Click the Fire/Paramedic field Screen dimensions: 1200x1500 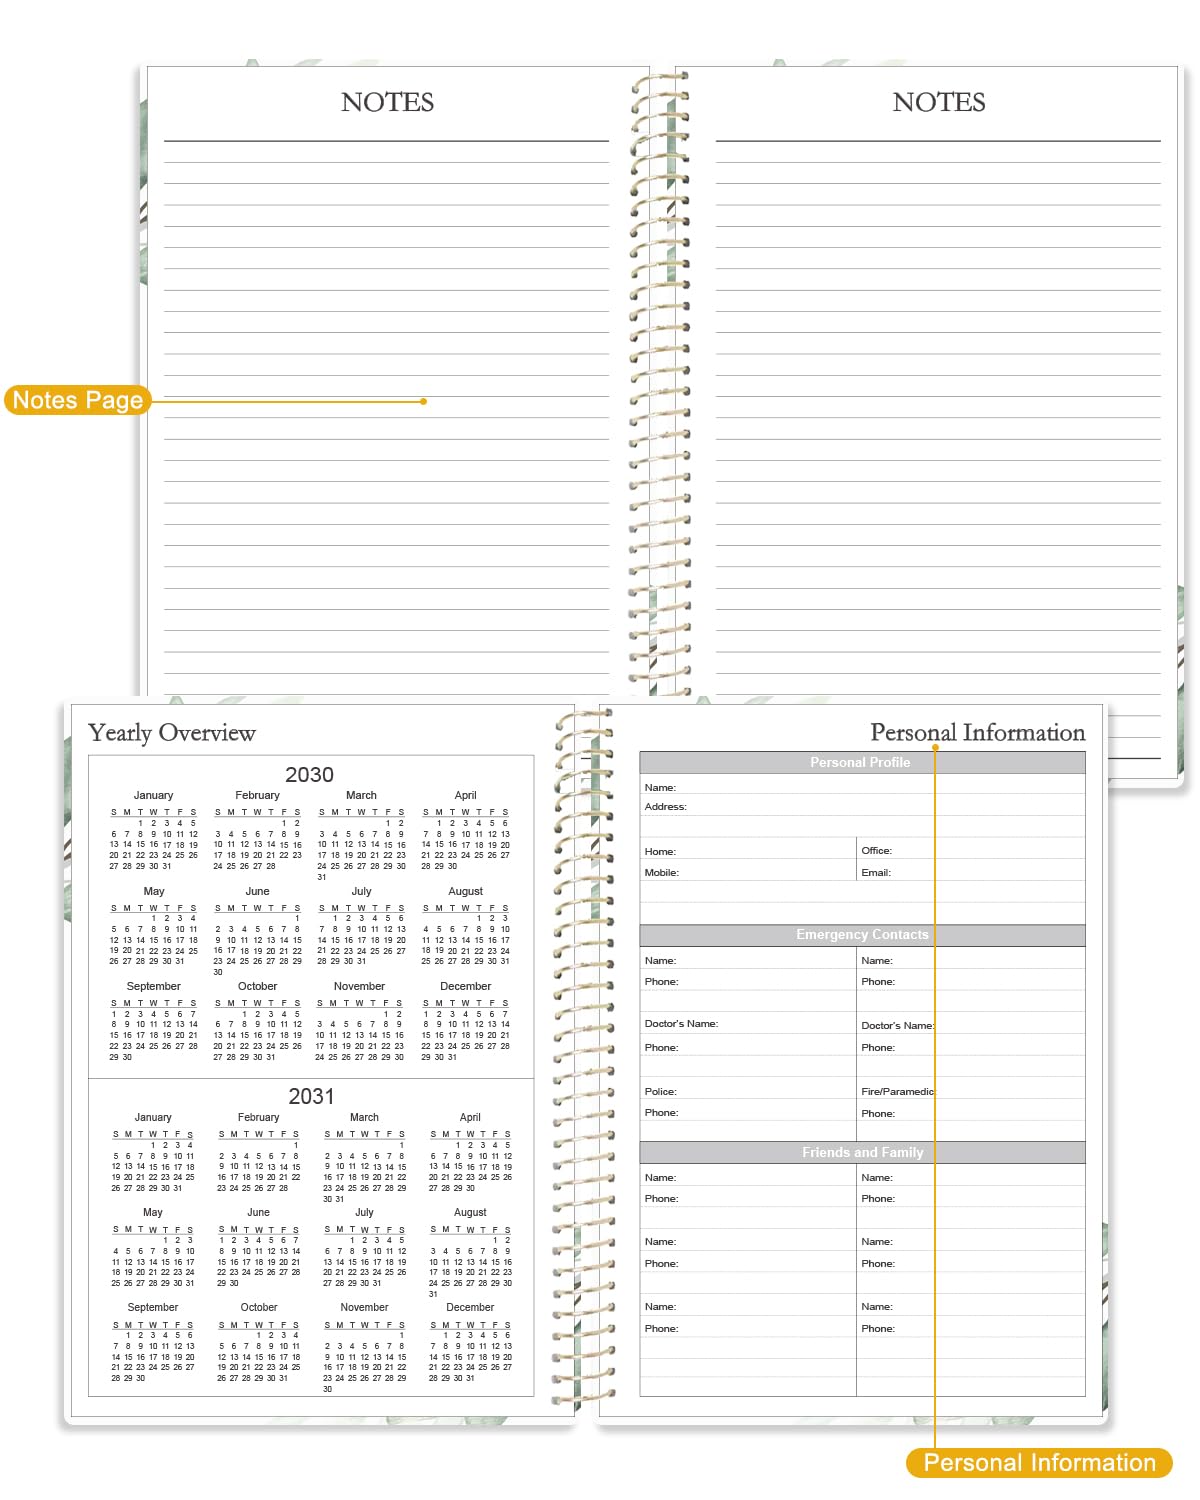click(971, 1091)
